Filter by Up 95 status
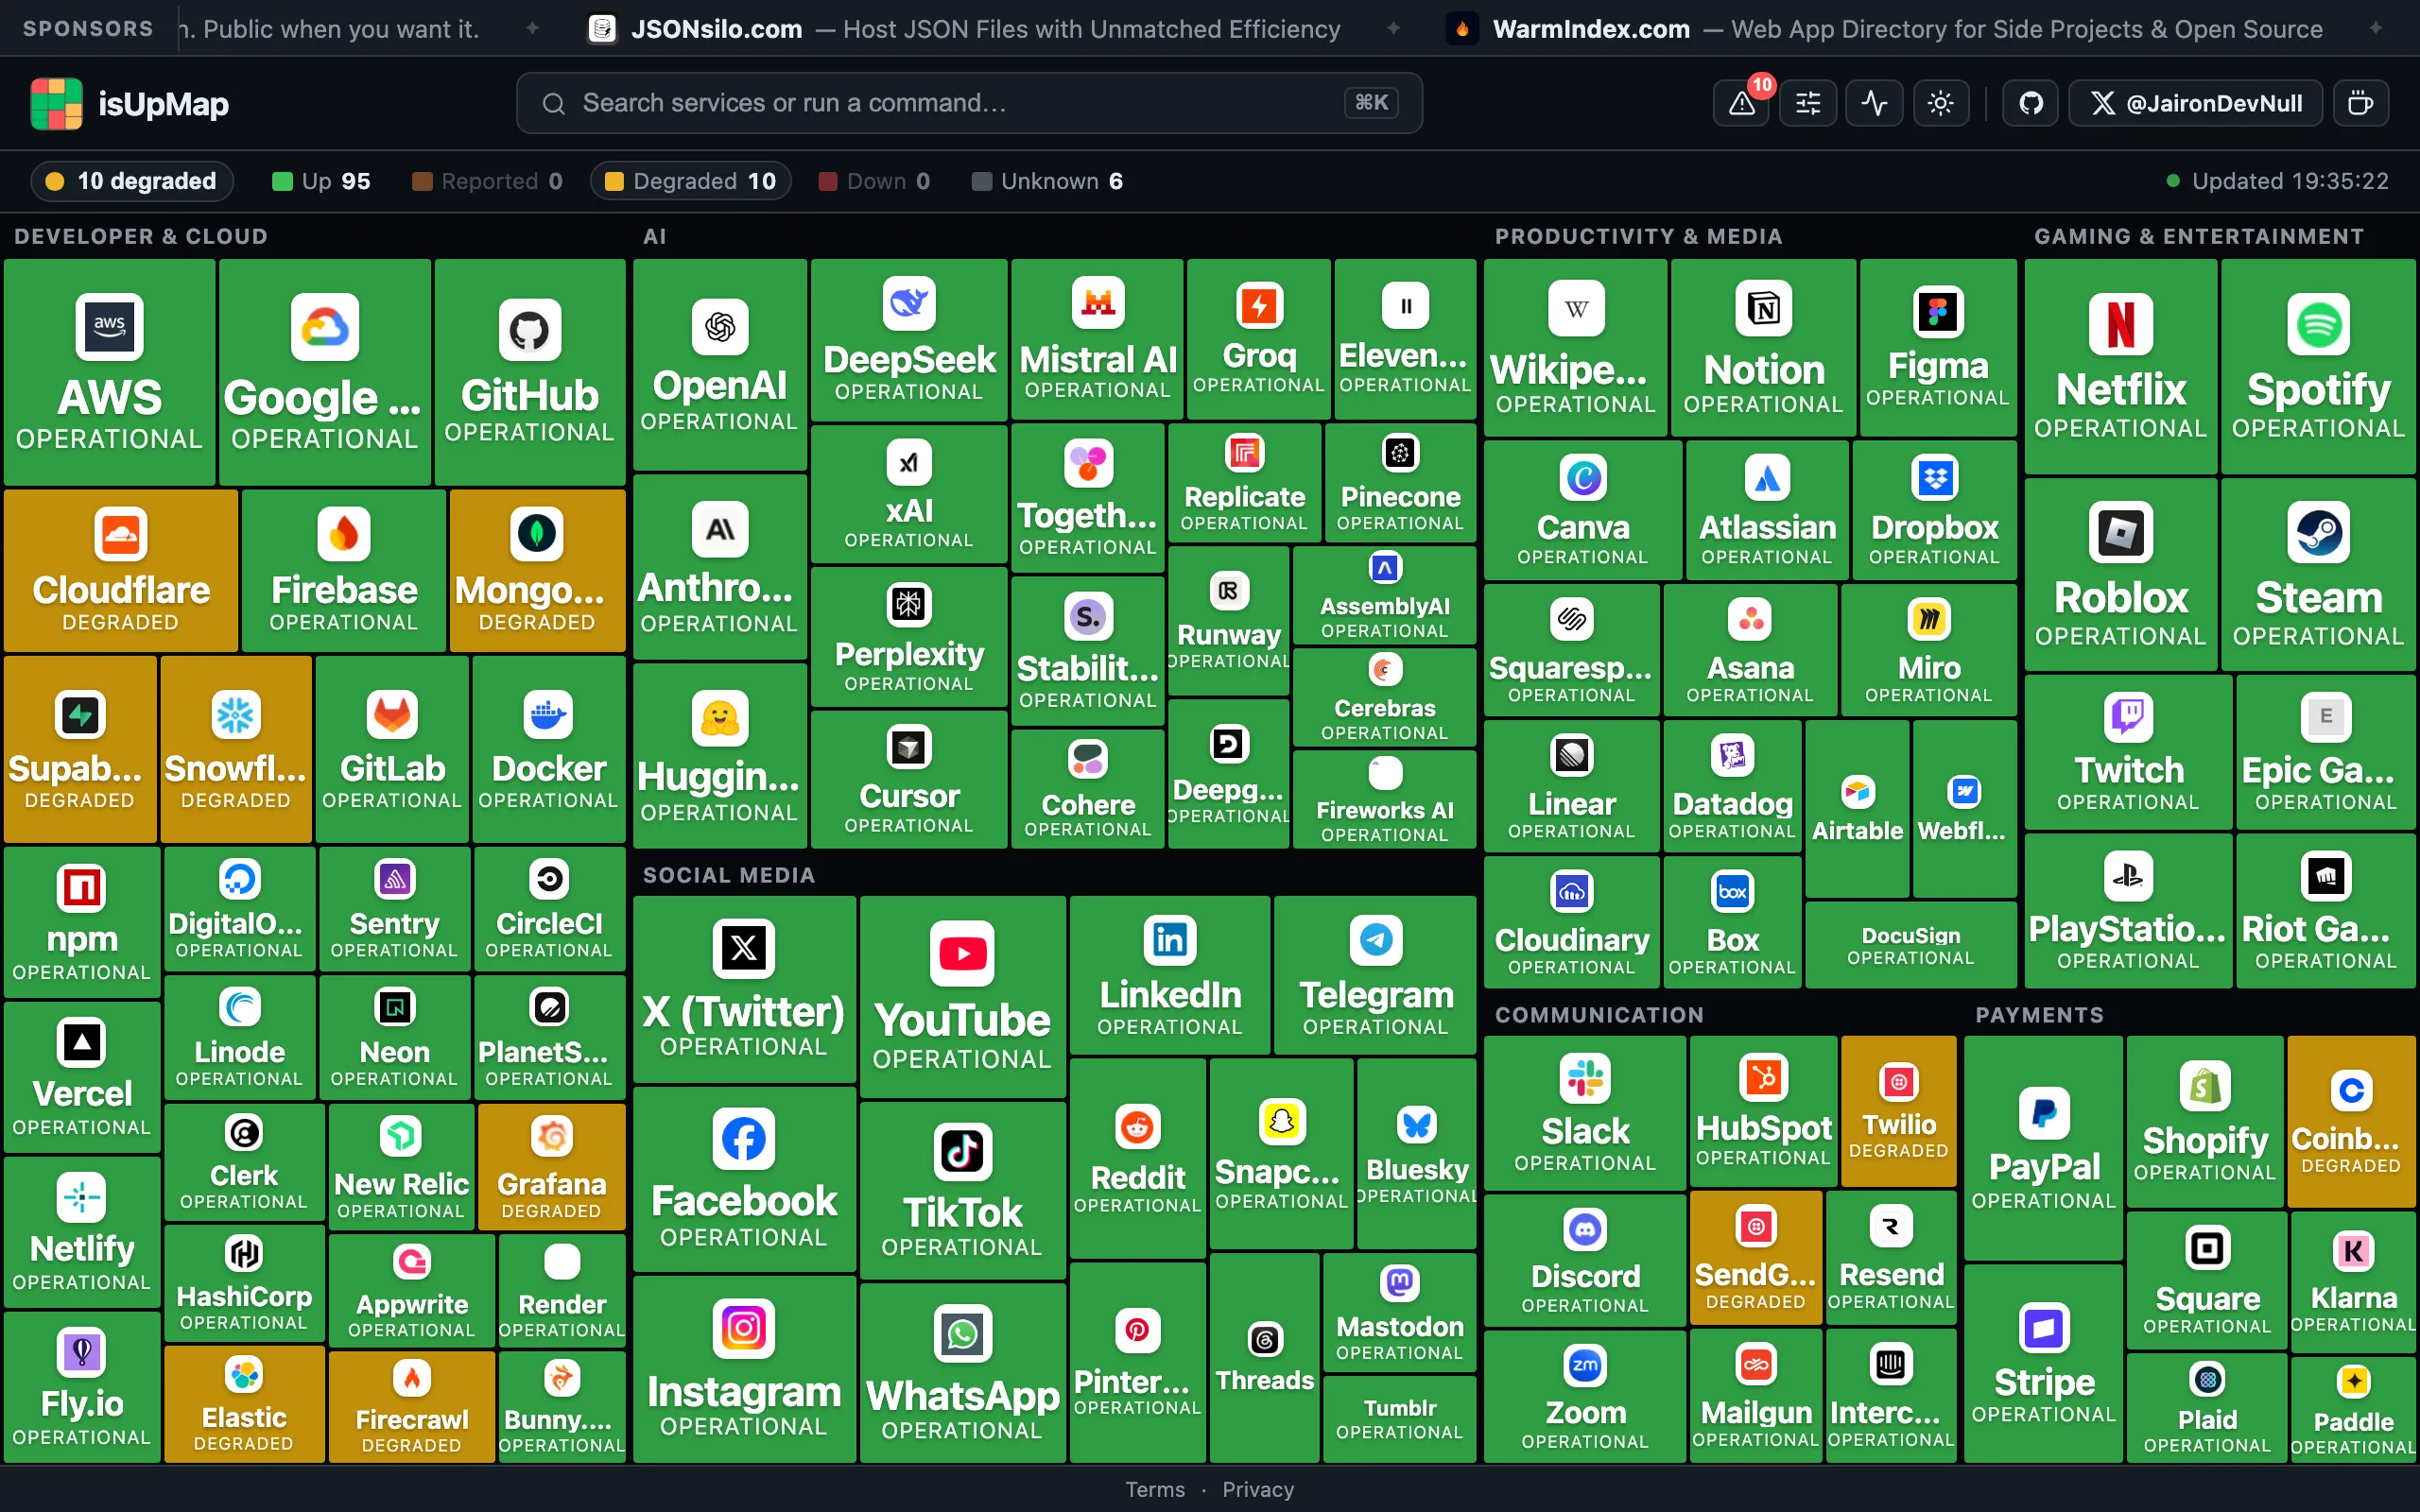This screenshot has height=1512, width=2420. coord(321,181)
